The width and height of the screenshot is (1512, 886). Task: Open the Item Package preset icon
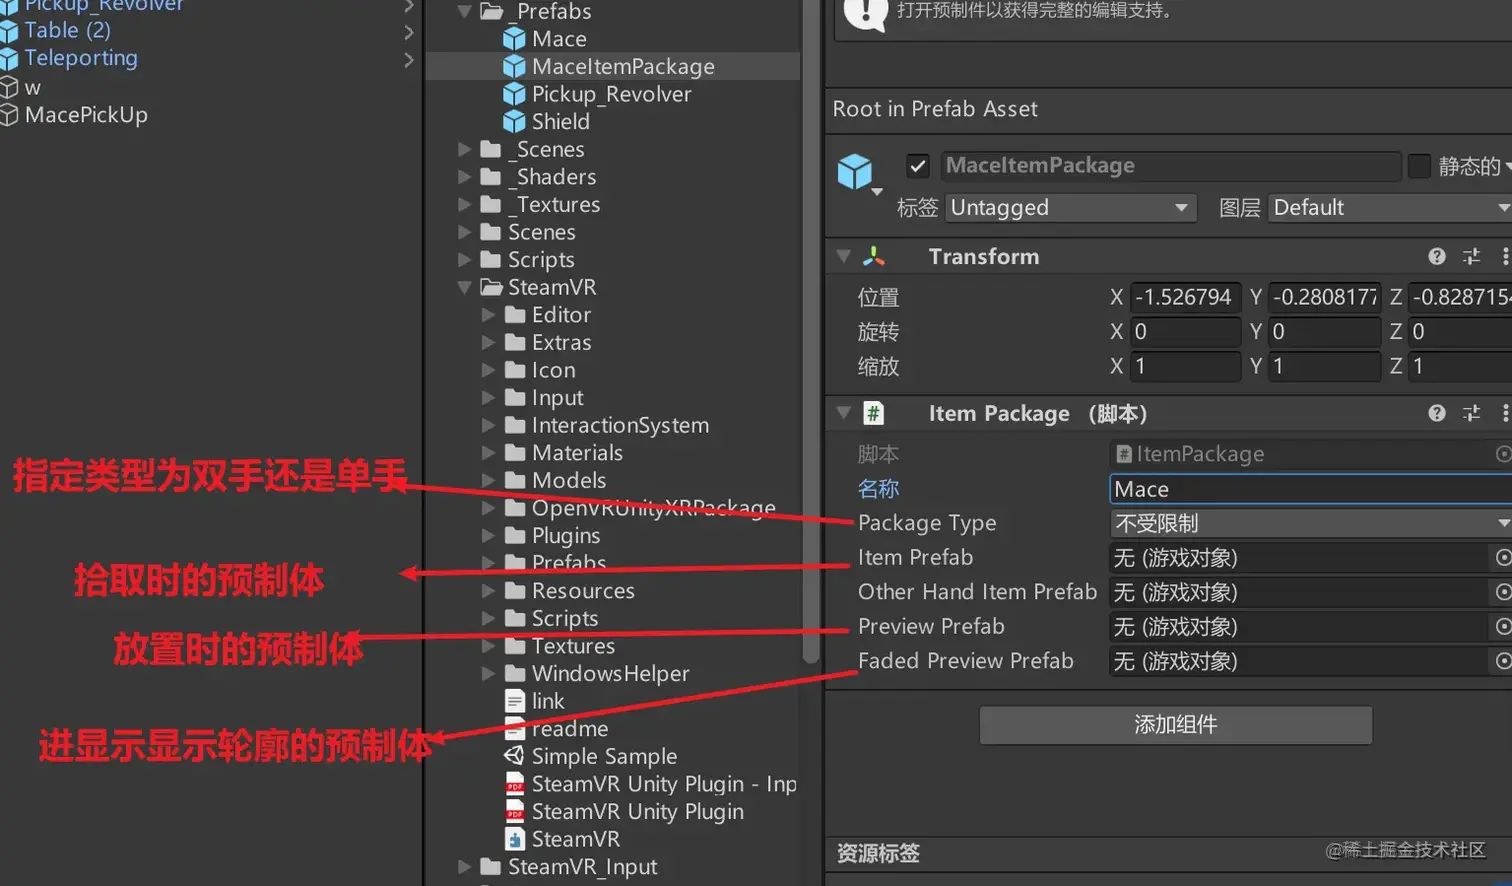click(x=1471, y=413)
